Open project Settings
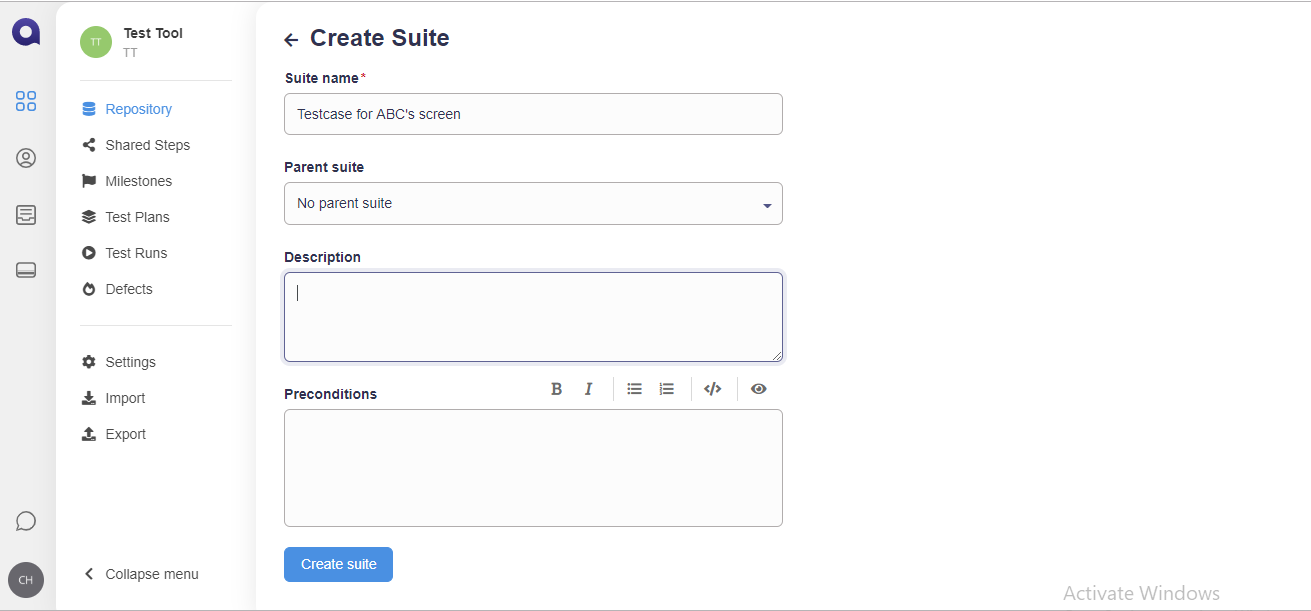The image size is (1311, 611). pos(130,362)
